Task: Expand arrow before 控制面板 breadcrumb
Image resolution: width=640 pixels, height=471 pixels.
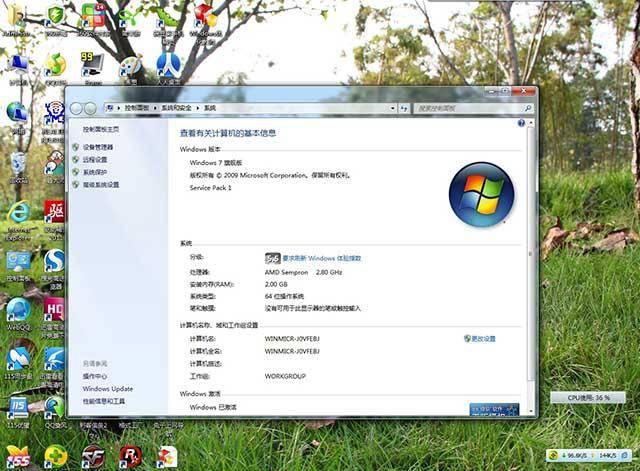Action: [119, 108]
